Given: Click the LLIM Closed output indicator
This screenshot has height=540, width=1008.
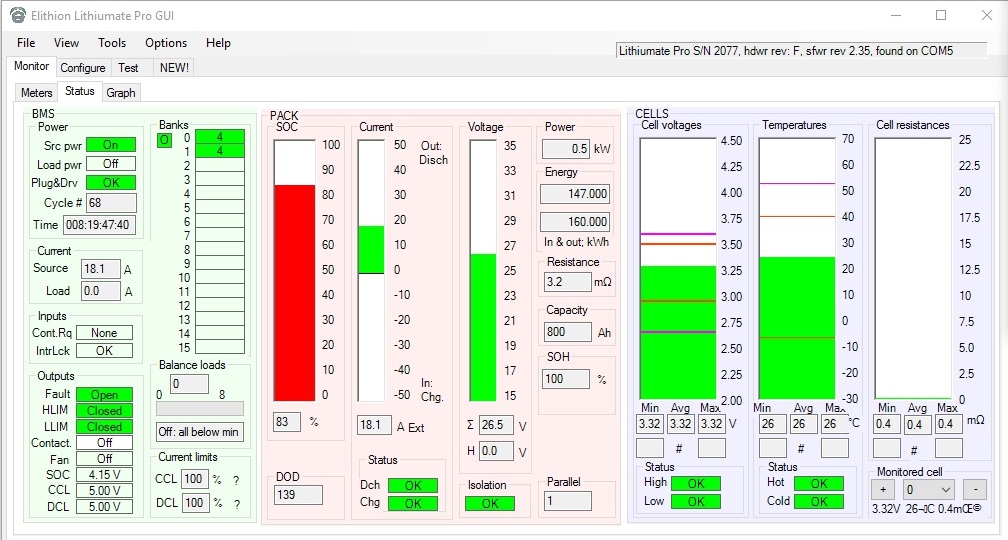Looking at the screenshot, I should pos(104,427).
